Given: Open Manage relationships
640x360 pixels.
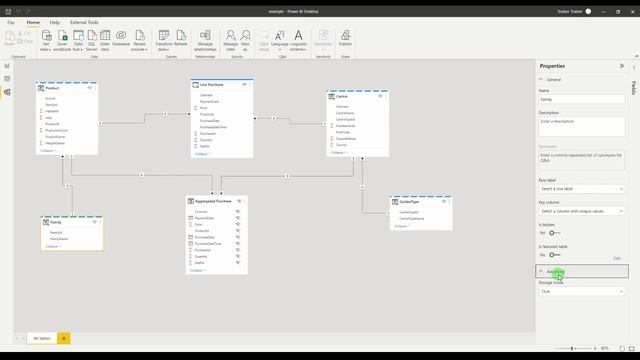Looking at the screenshot, I should [205, 41].
